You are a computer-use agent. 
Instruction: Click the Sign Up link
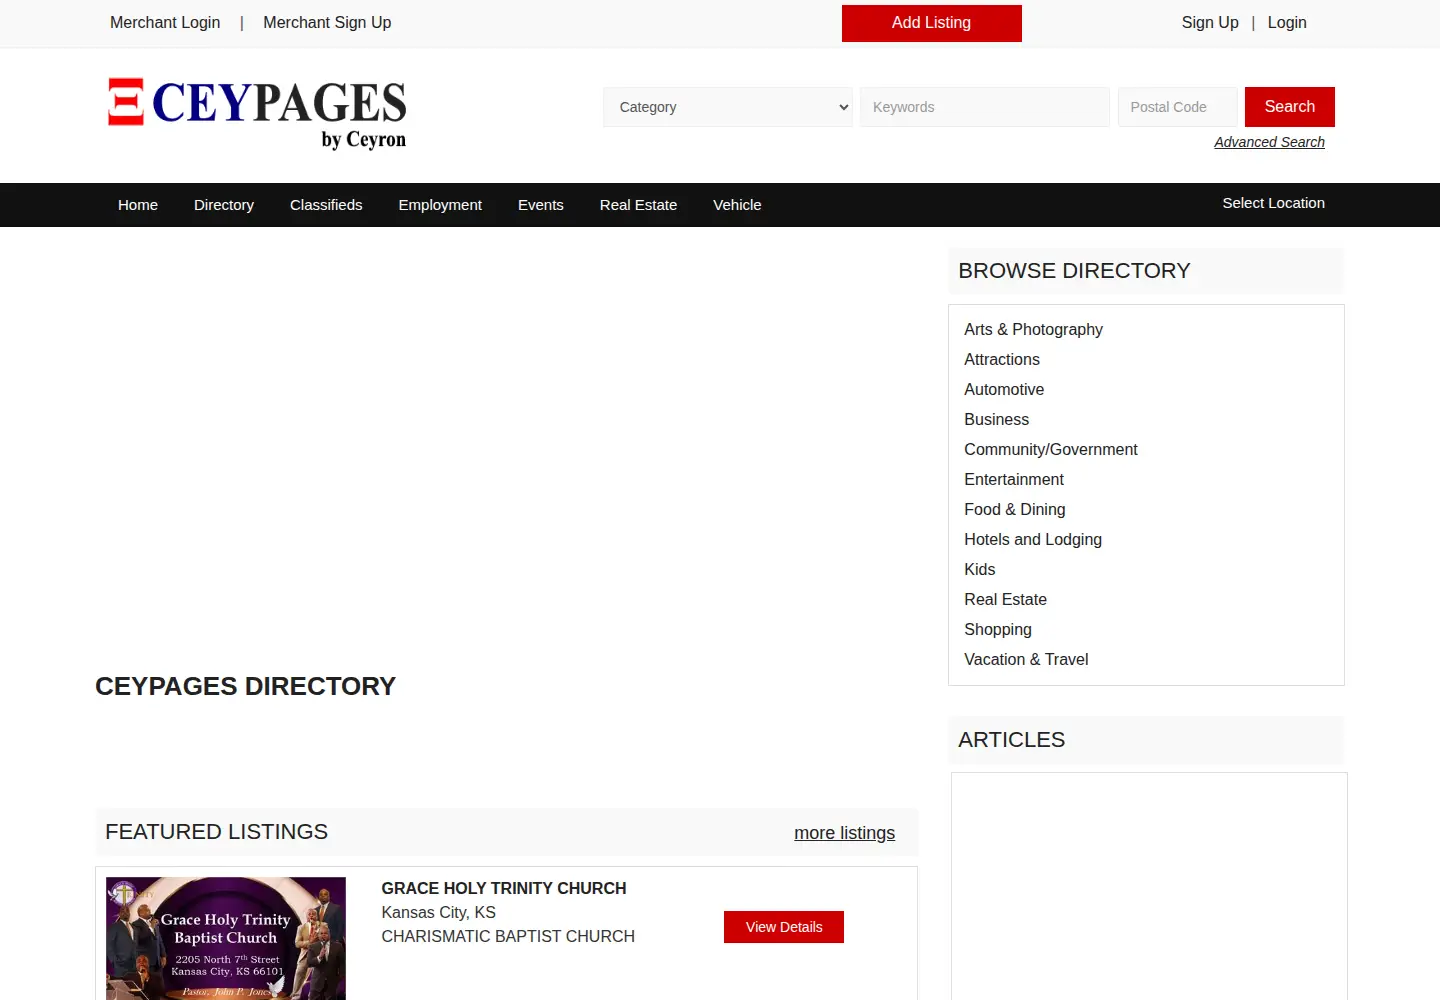tap(1210, 22)
